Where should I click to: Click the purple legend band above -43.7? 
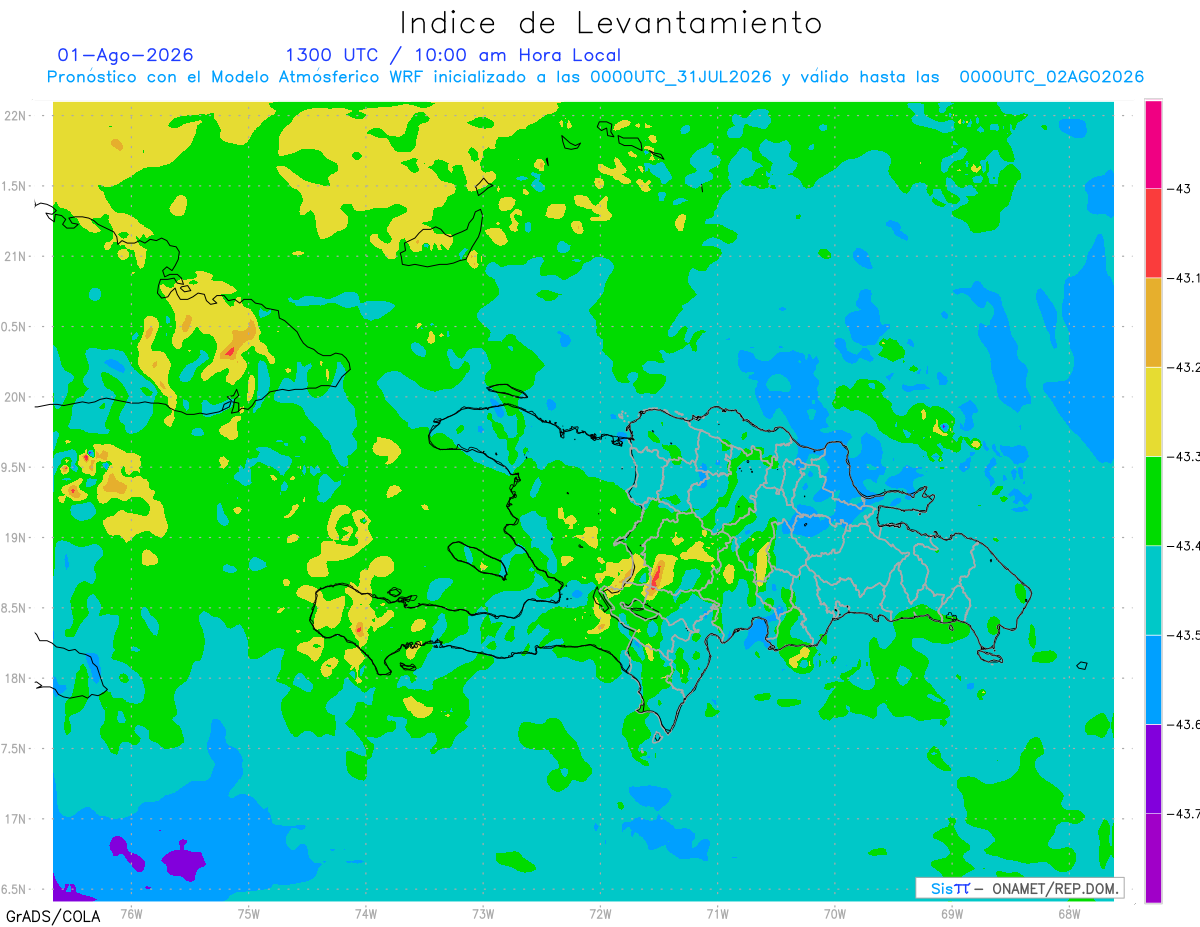pyautogui.click(x=1153, y=768)
